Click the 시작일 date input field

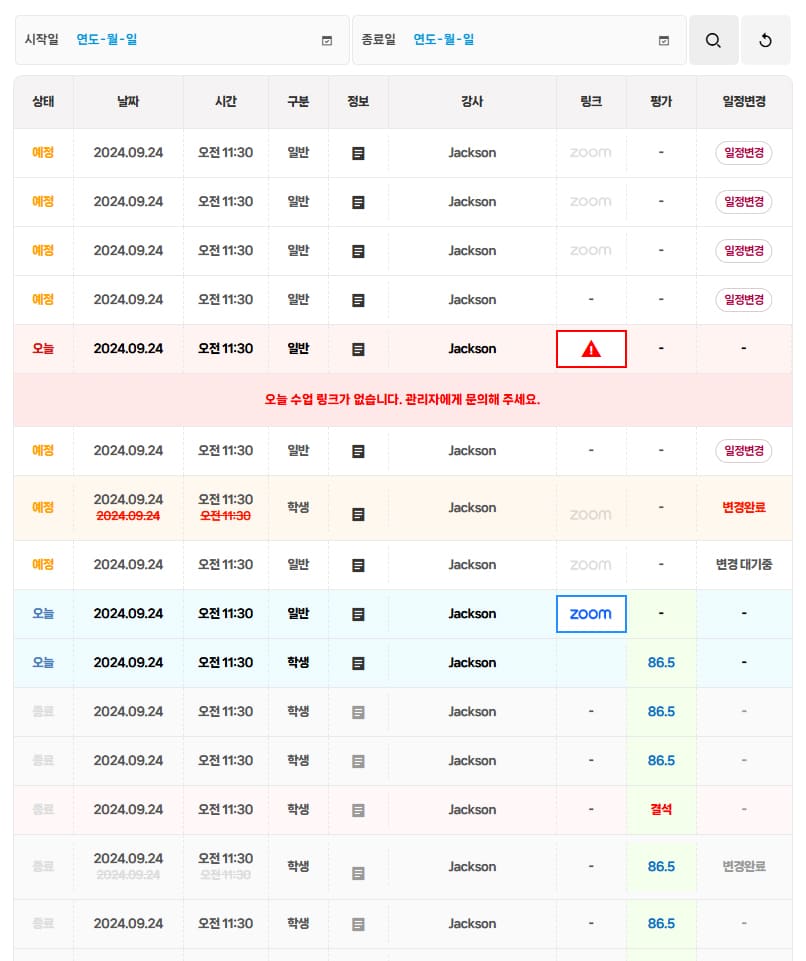coord(190,40)
